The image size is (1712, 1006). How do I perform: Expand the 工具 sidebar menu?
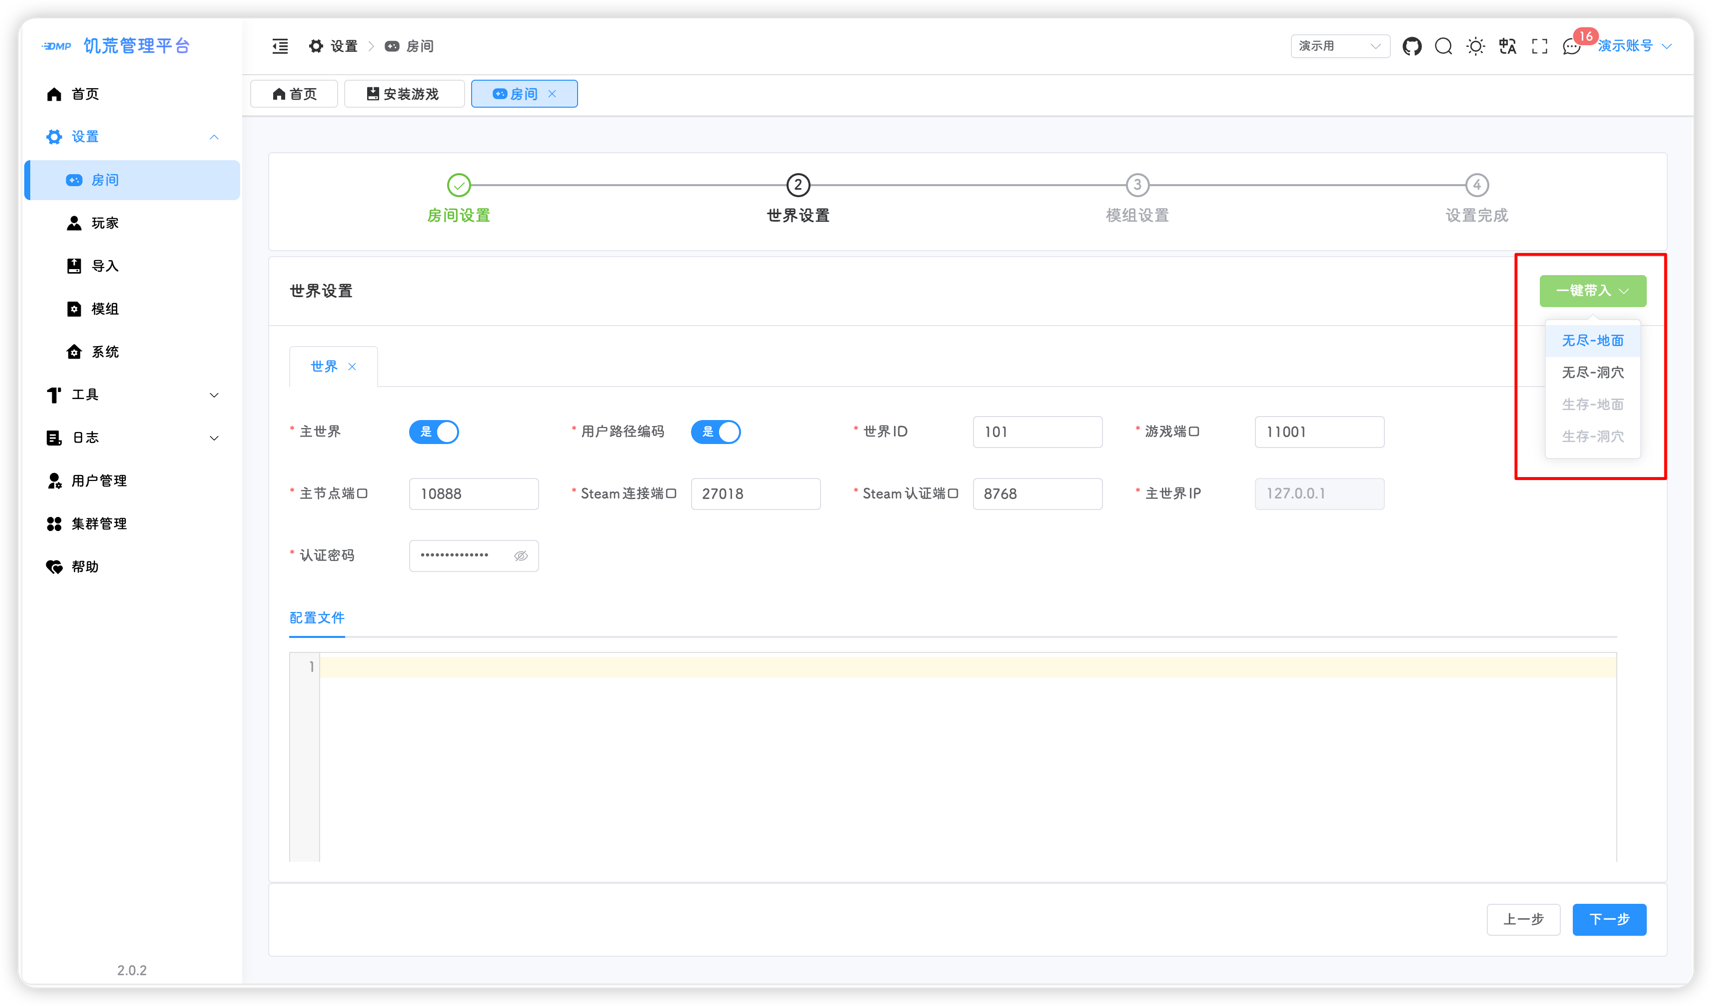[x=132, y=395]
